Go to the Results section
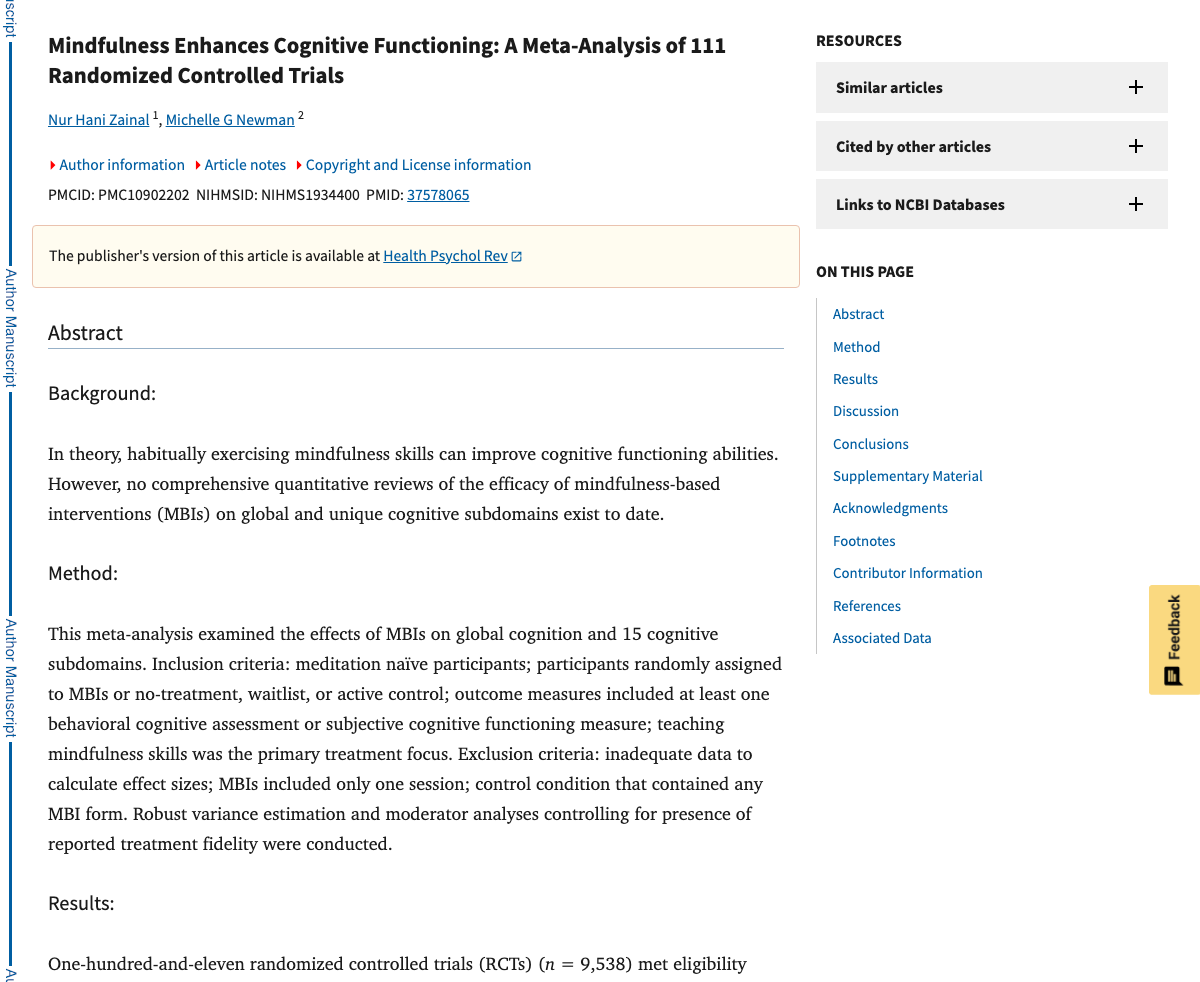 [855, 379]
